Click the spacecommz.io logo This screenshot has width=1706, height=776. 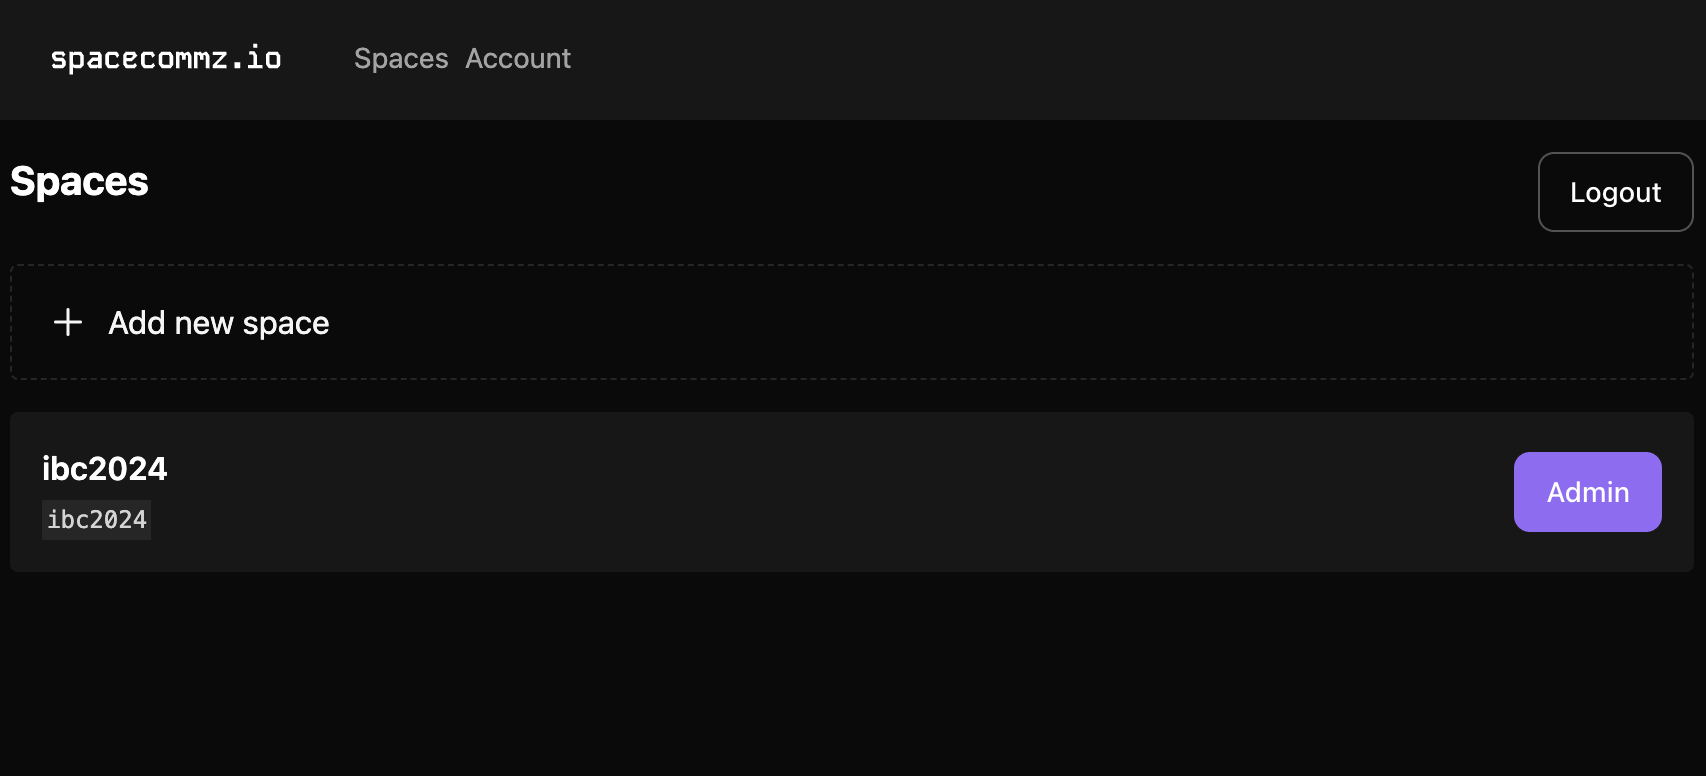(x=166, y=58)
